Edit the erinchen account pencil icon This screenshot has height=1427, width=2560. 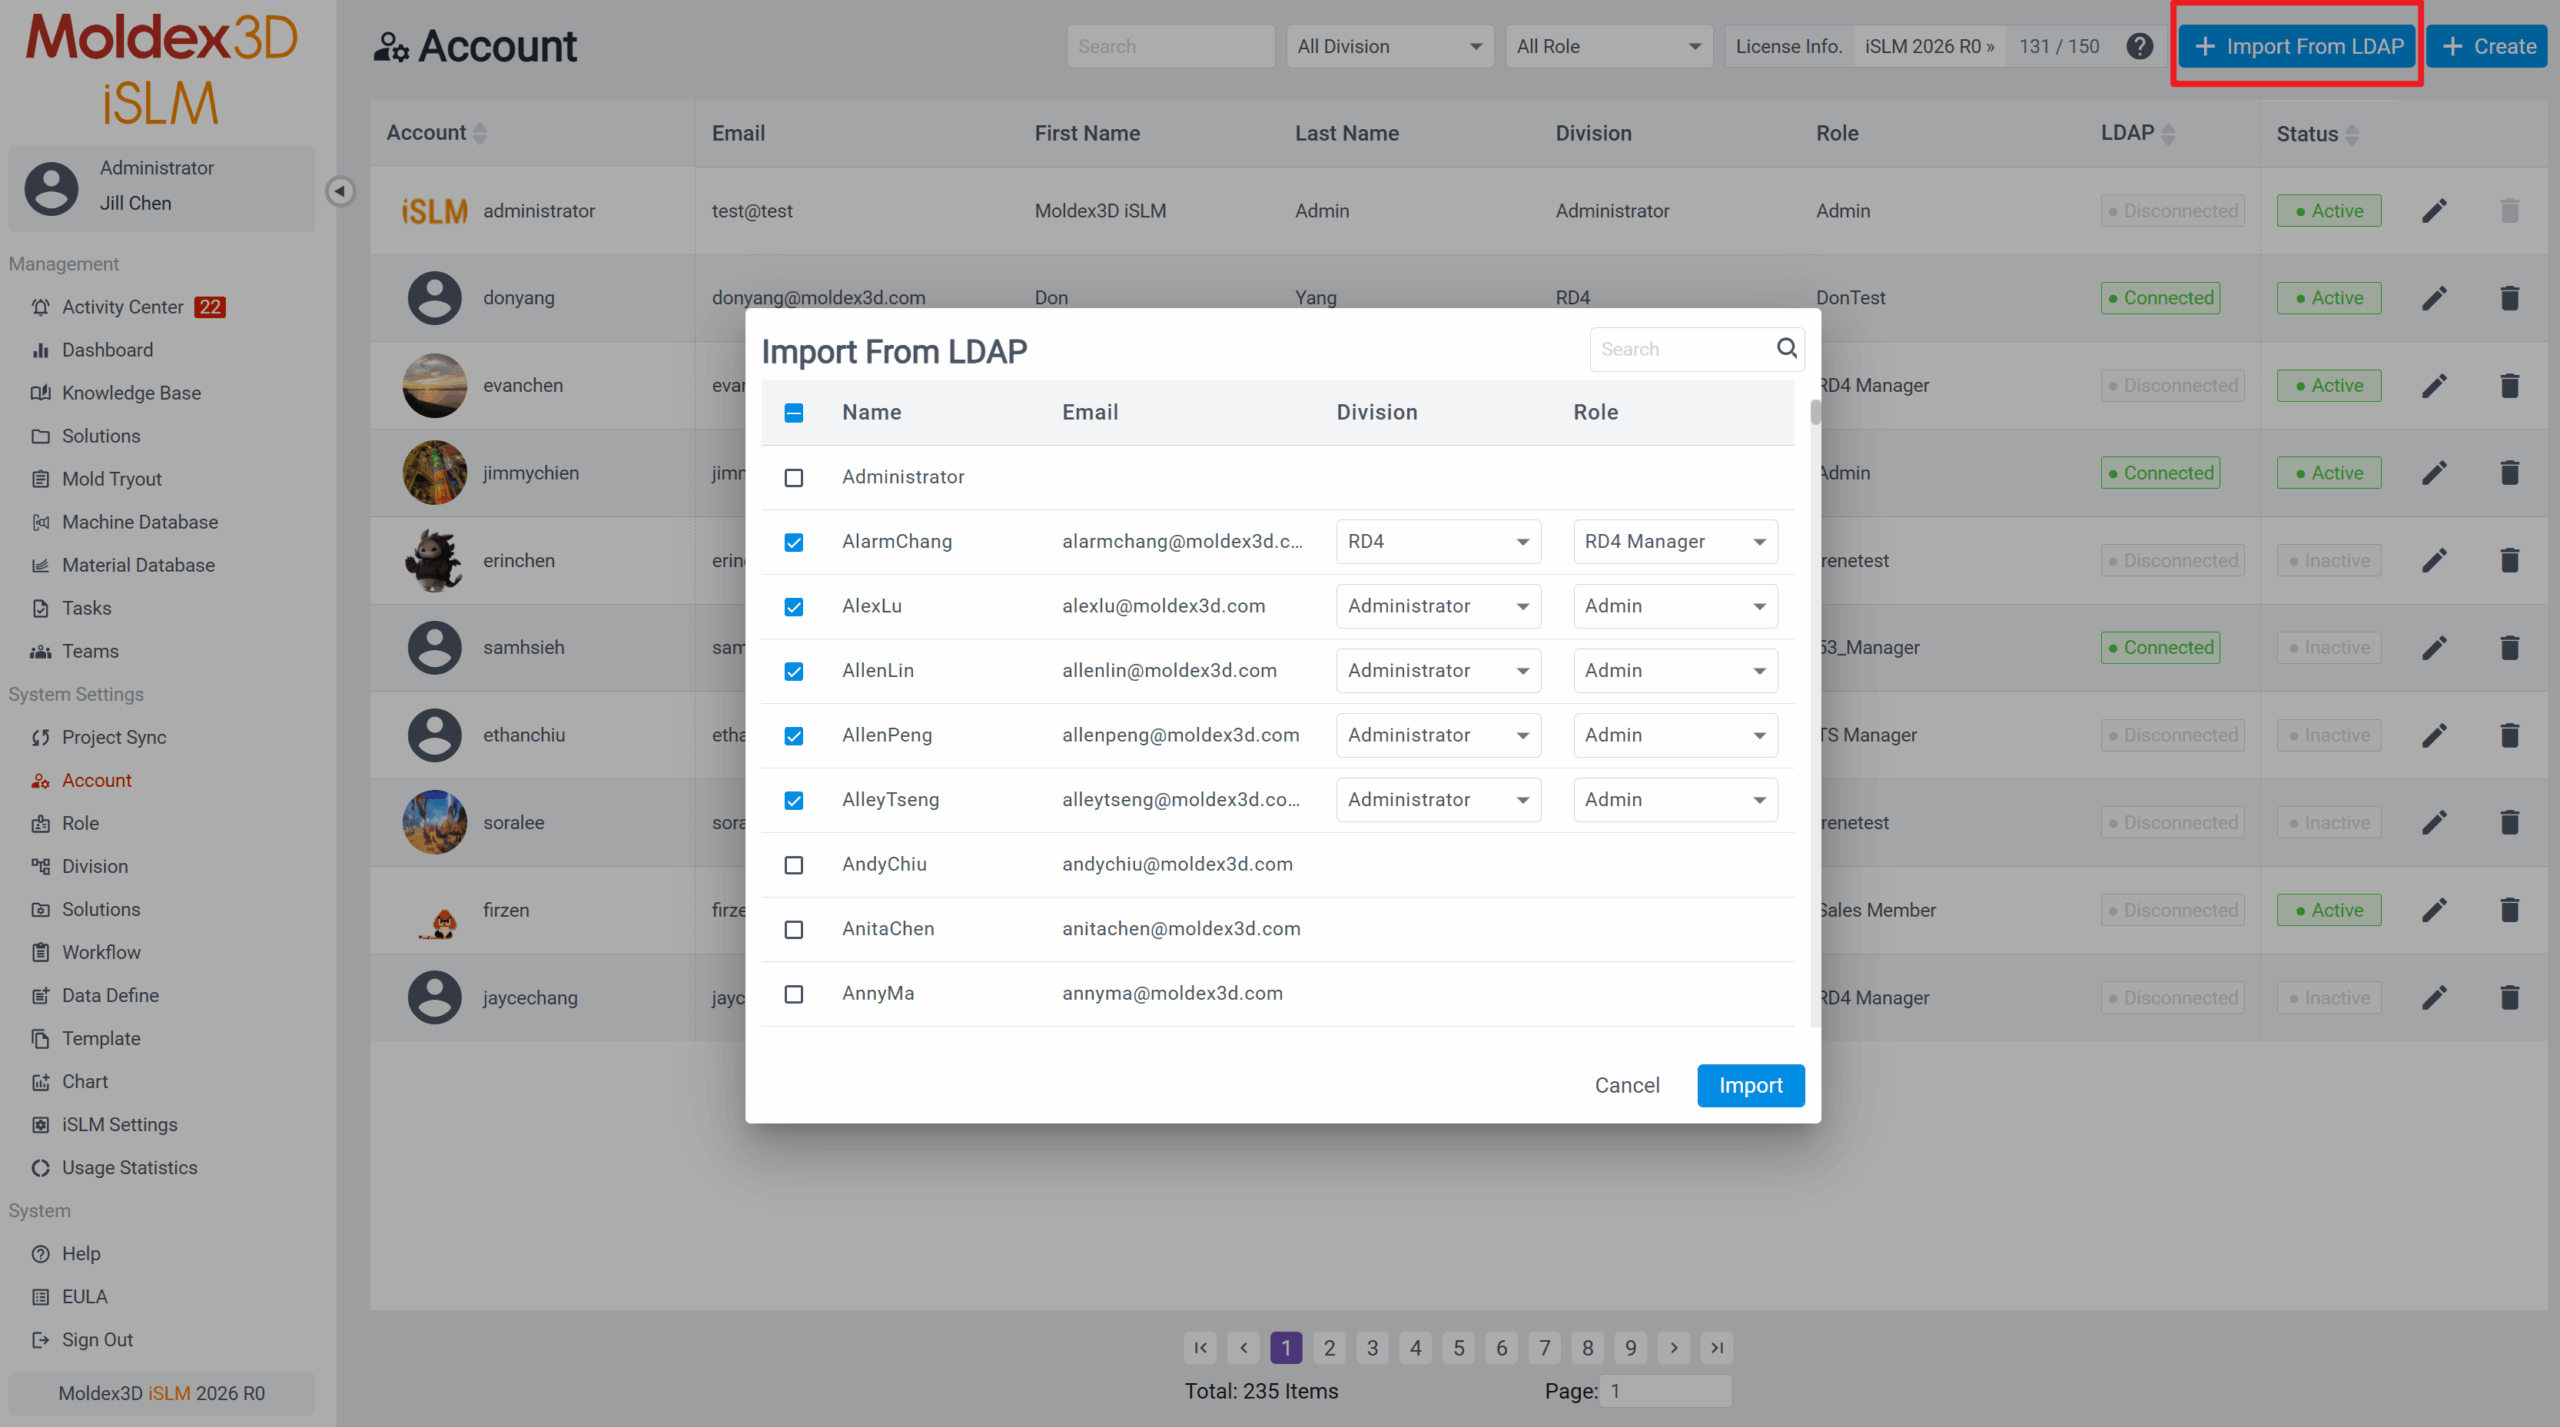(x=2434, y=560)
